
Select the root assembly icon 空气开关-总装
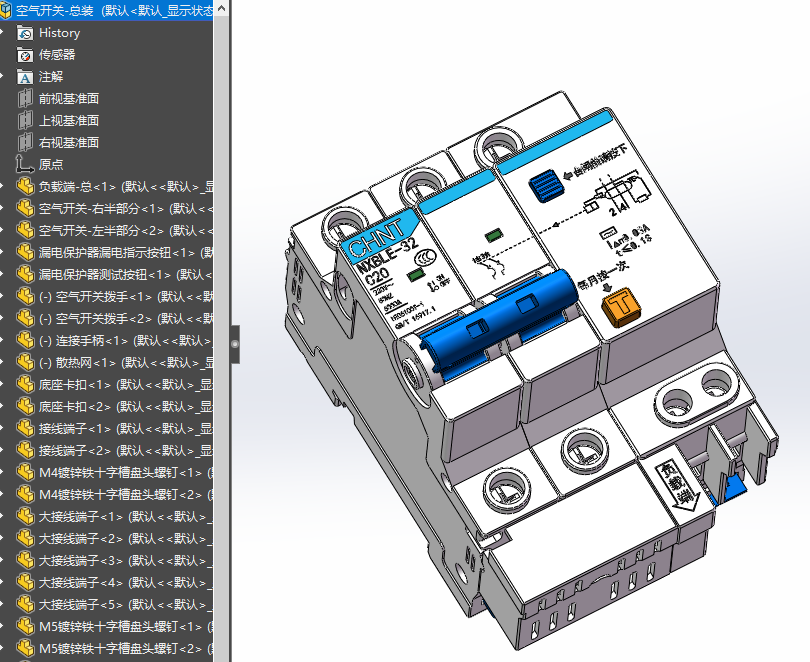click(x=6, y=10)
